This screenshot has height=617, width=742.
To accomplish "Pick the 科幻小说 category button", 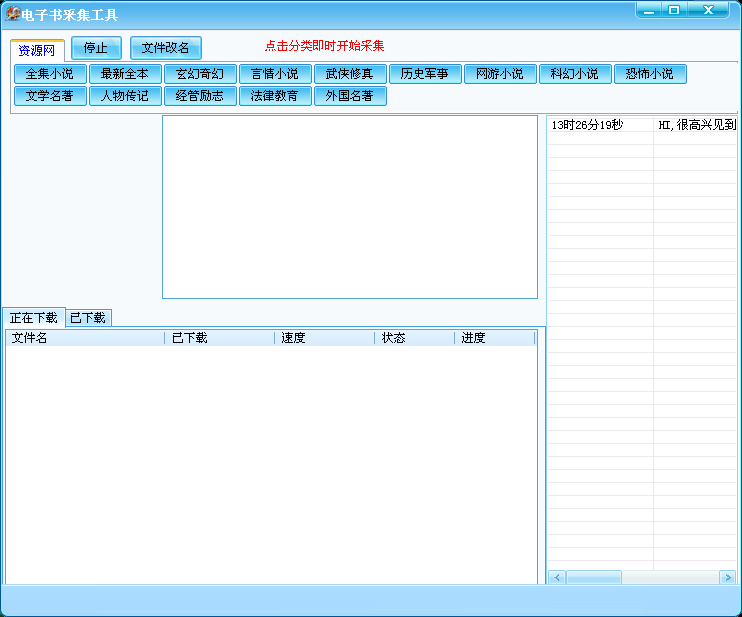I will (x=575, y=74).
